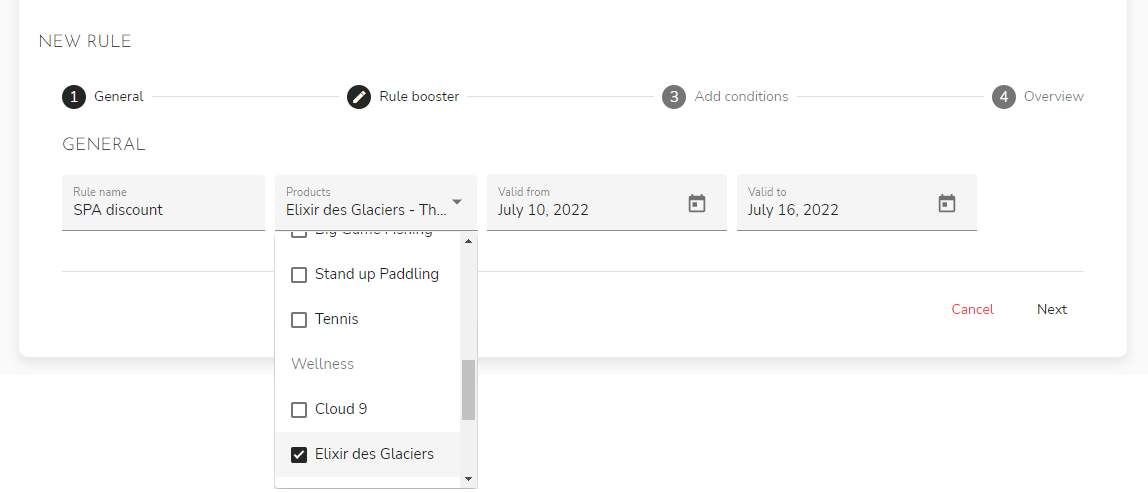Viewport: 1148px width, 493px height.
Task: Edit the Rule name text field
Action: 163,210
